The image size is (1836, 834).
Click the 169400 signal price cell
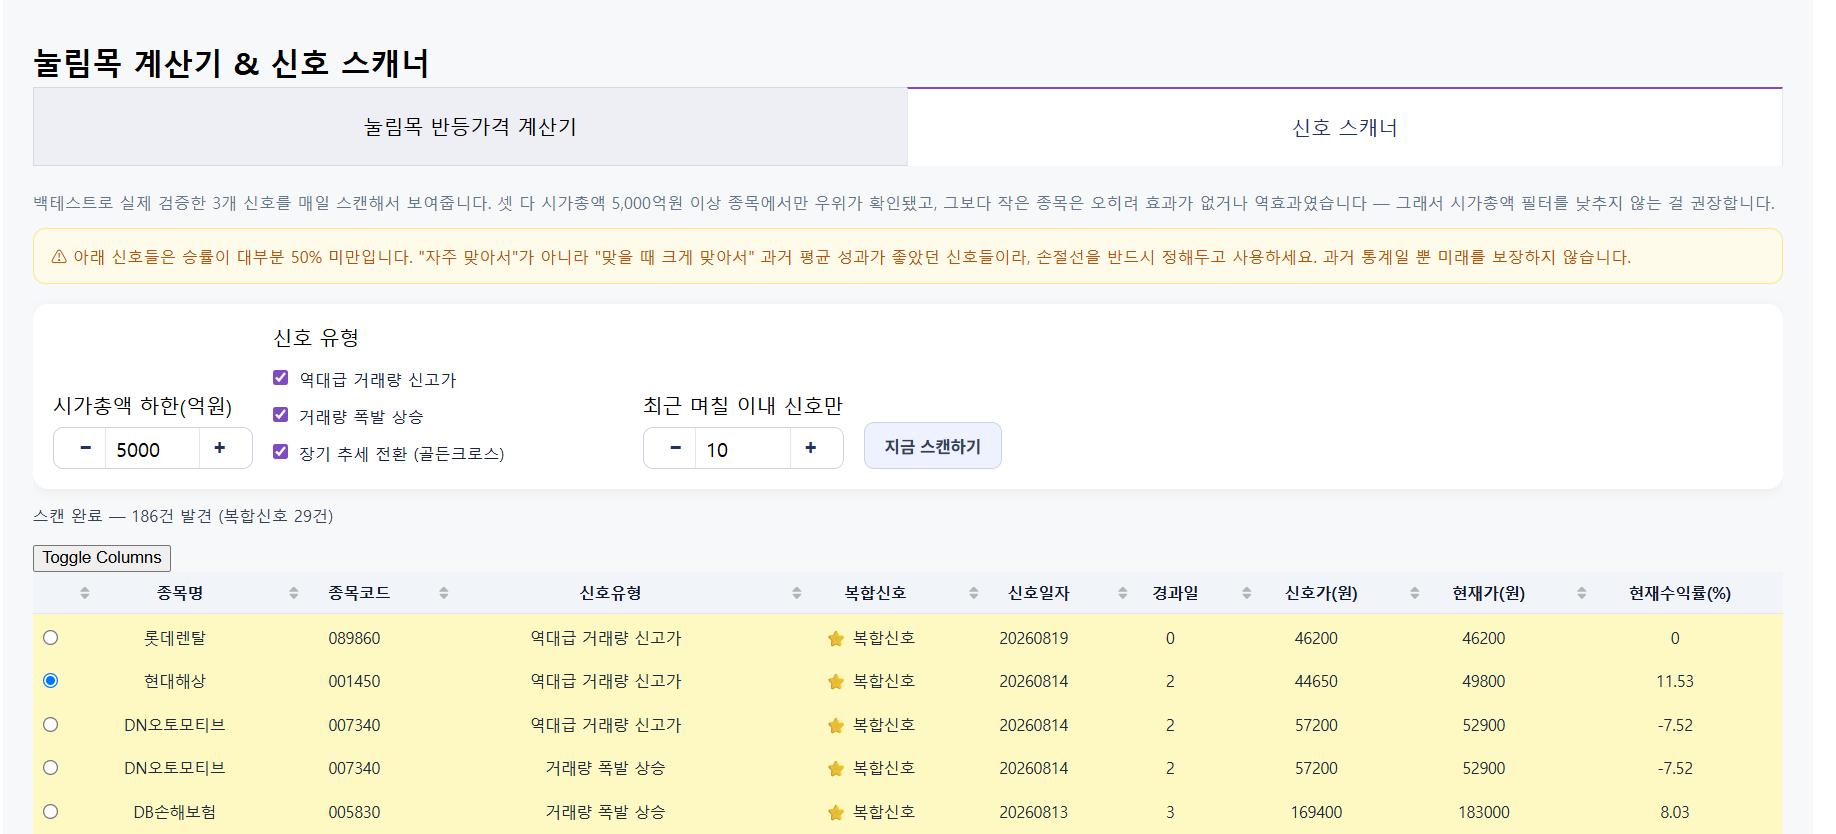click(x=1317, y=812)
